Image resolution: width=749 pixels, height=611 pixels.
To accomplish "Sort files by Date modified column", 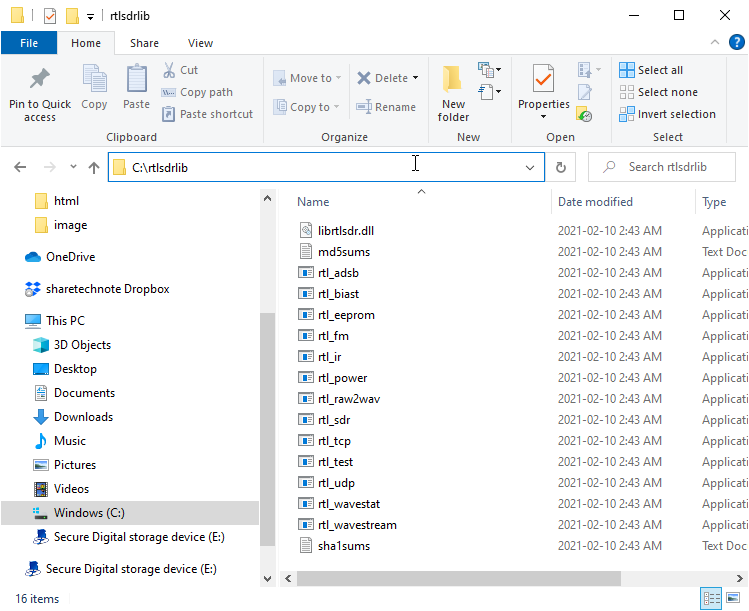I will click(595, 202).
